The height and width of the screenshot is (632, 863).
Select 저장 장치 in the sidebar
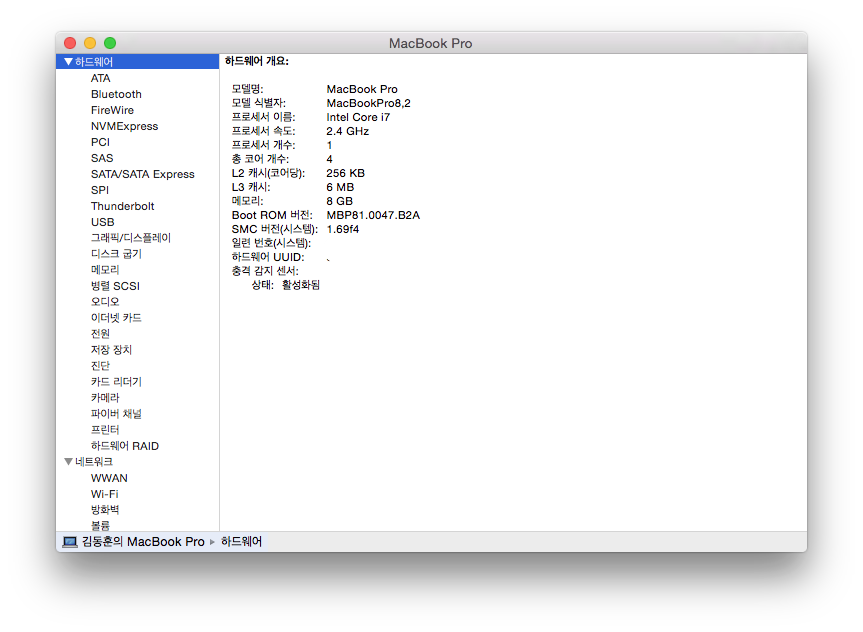point(111,350)
